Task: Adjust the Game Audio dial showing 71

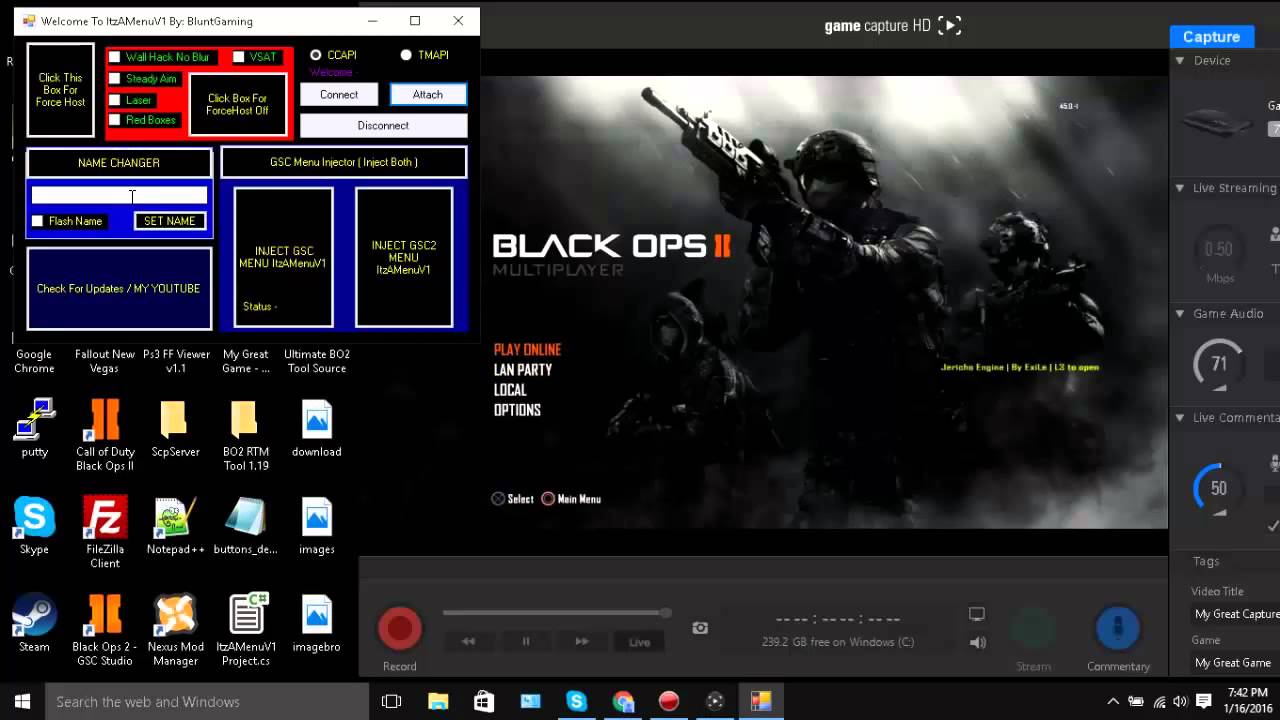Action: coord(1219,364)
